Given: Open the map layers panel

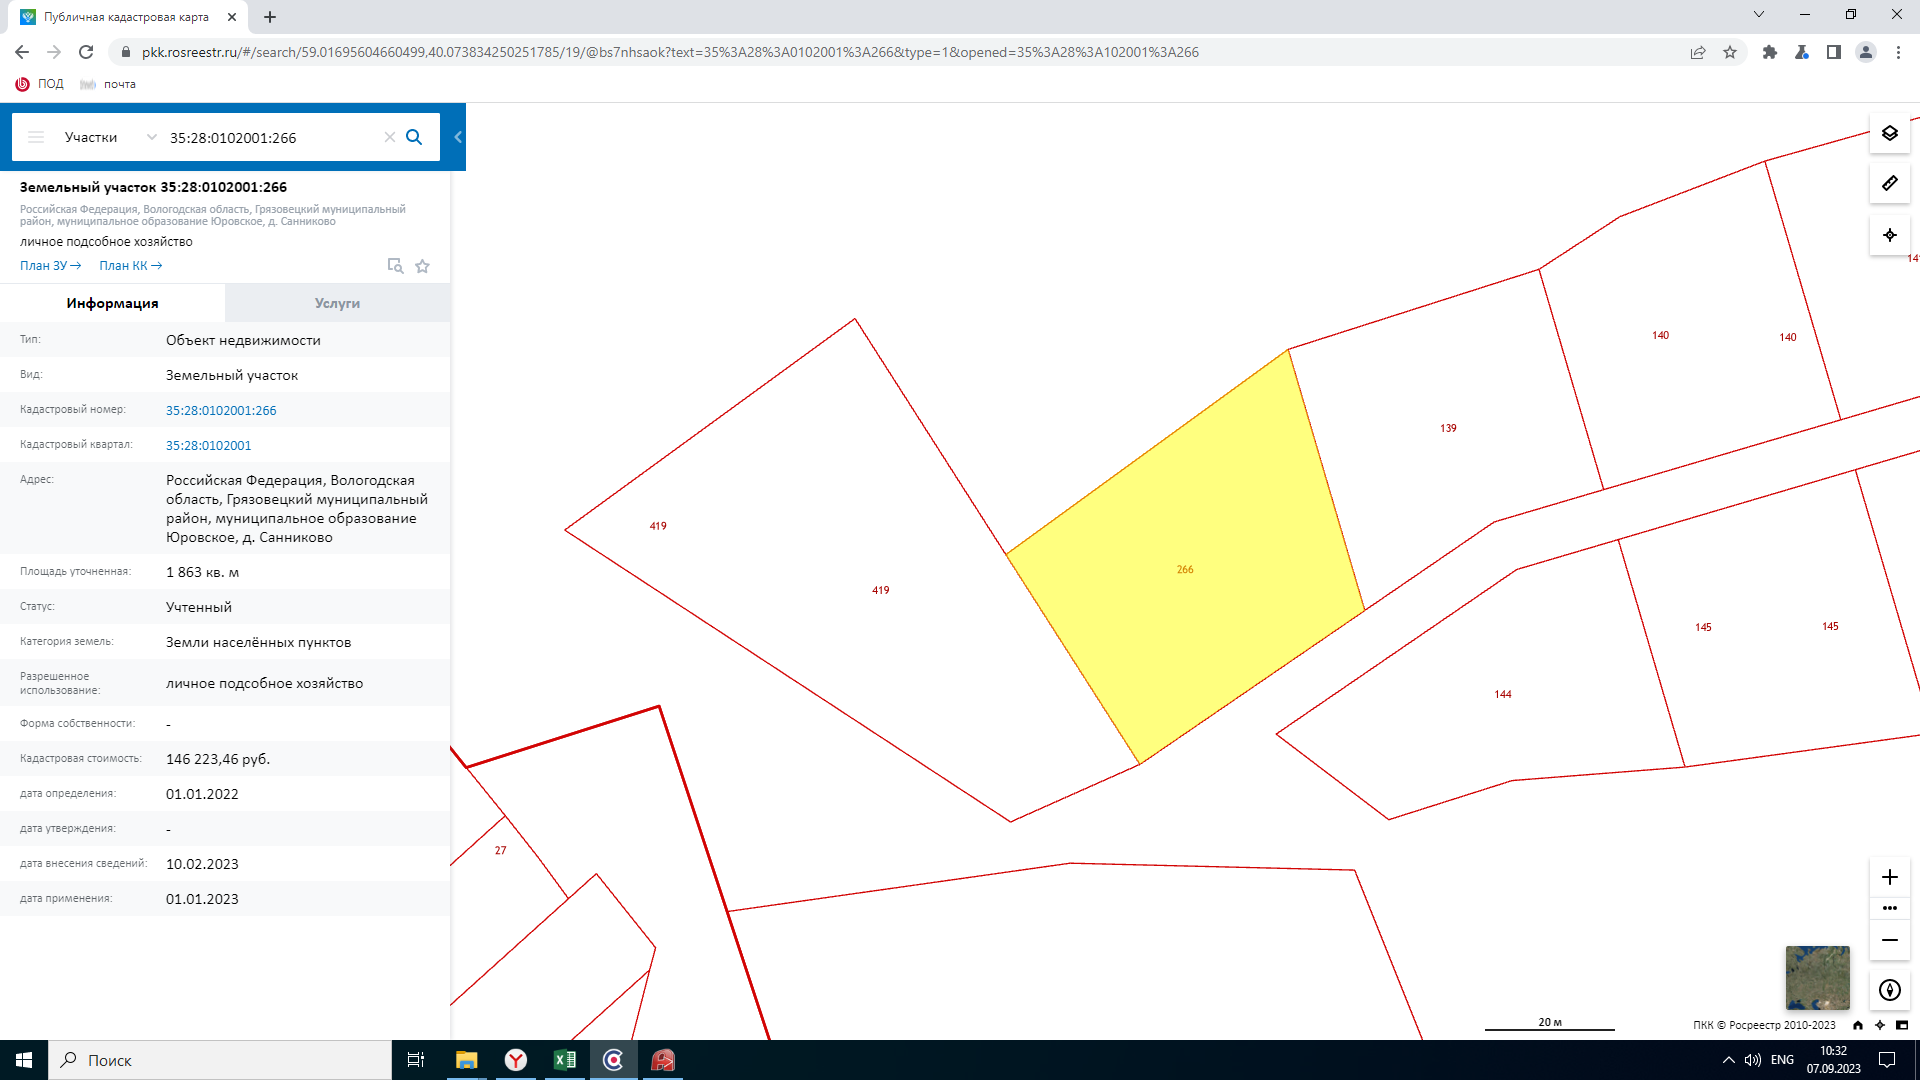Looking at the screenshot, I should 1889,133.
